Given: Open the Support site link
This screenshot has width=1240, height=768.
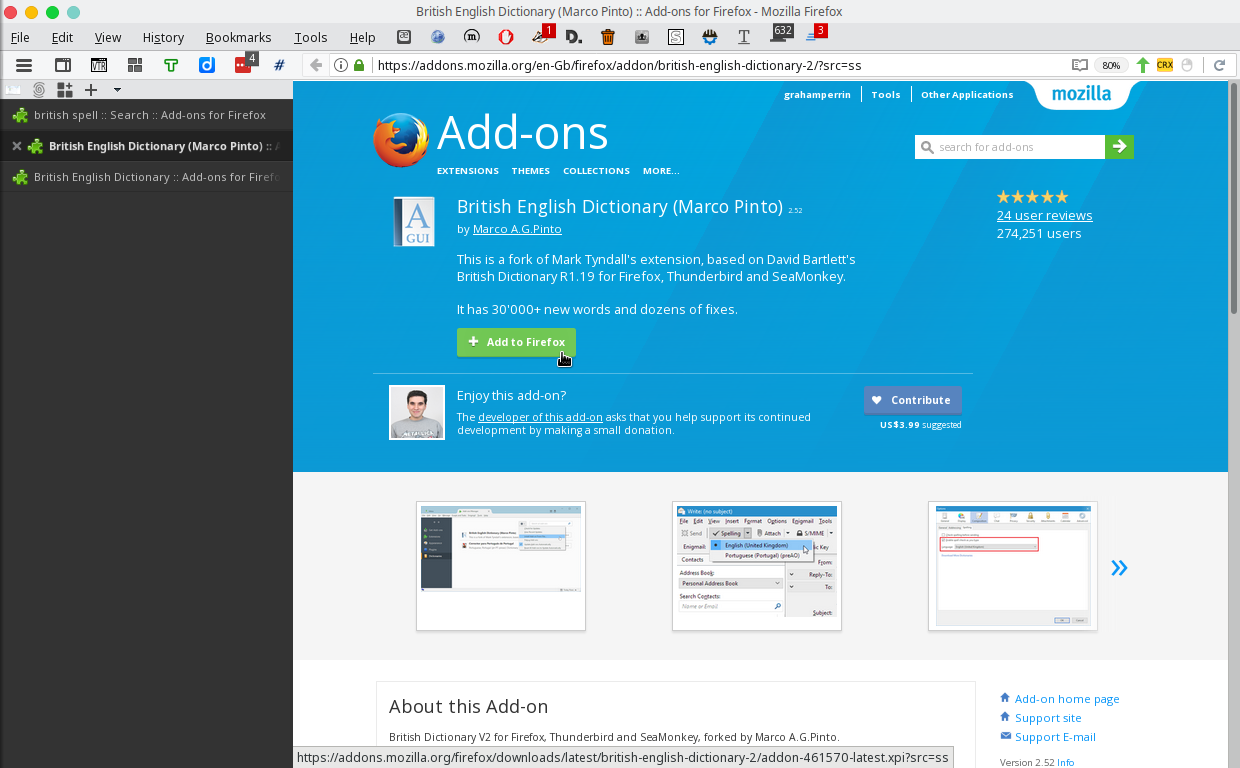Looking at the screenshot, I should pyautogui.click(x=1048, y=718).
